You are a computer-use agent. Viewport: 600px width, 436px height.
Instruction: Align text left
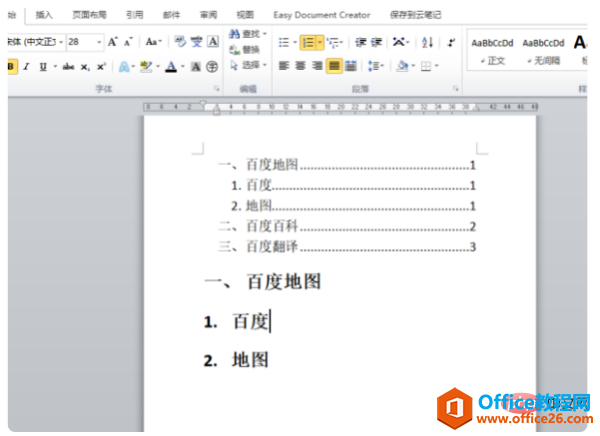pyautogui.click(x=284, y=66)
